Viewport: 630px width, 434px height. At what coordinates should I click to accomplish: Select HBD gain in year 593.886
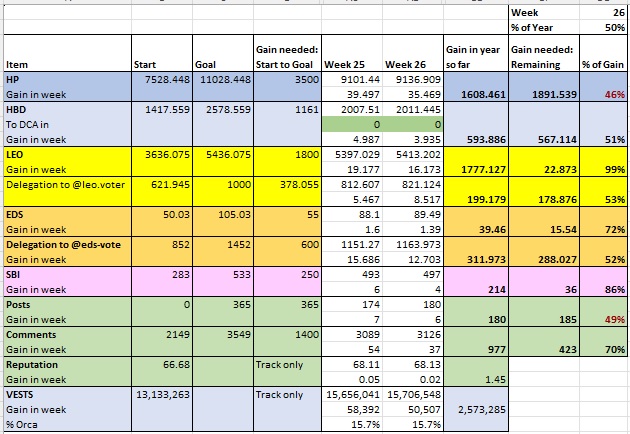(x=476, y=139)
